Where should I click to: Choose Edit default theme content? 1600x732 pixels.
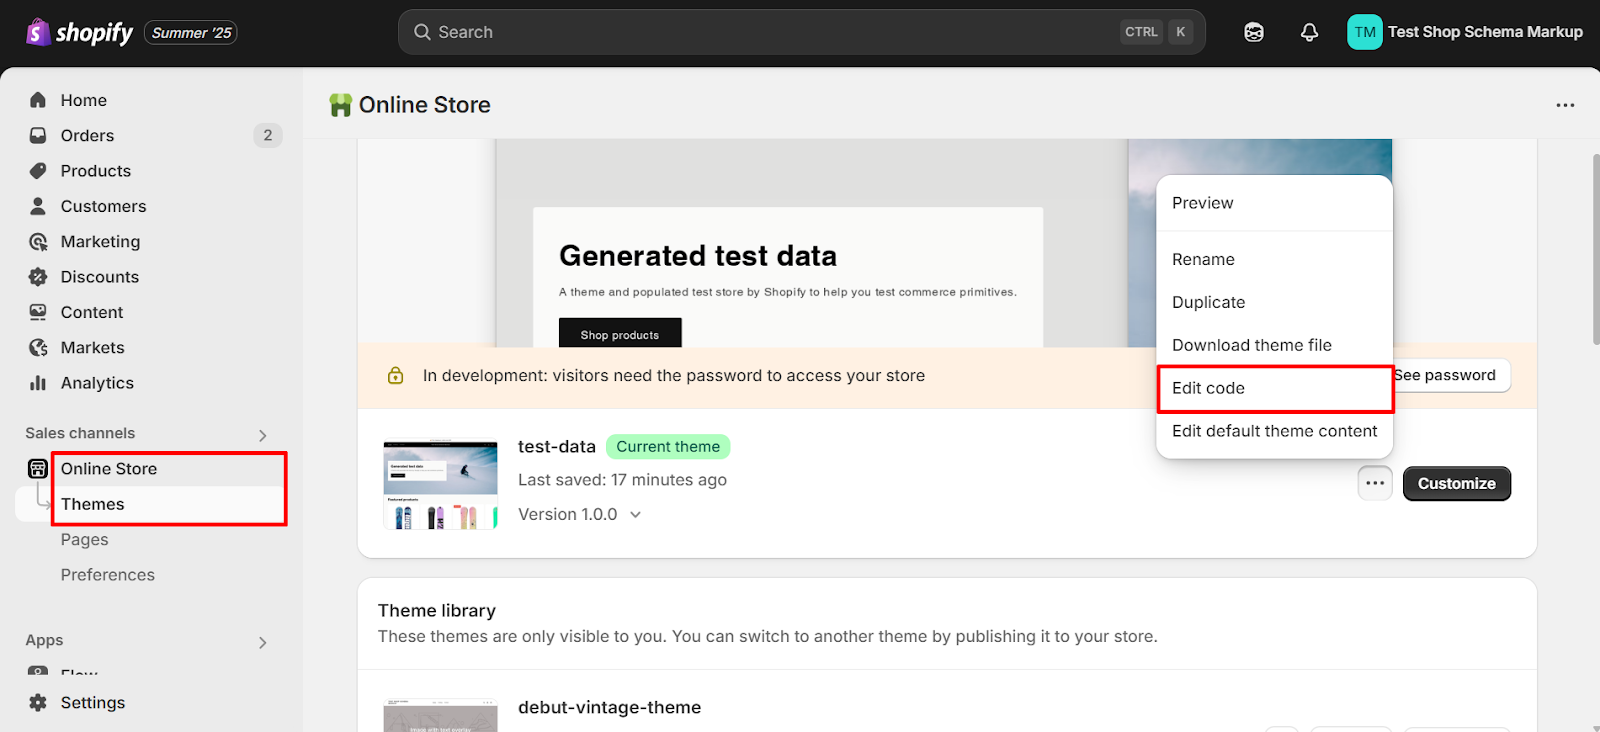(x=1274, y=431)
